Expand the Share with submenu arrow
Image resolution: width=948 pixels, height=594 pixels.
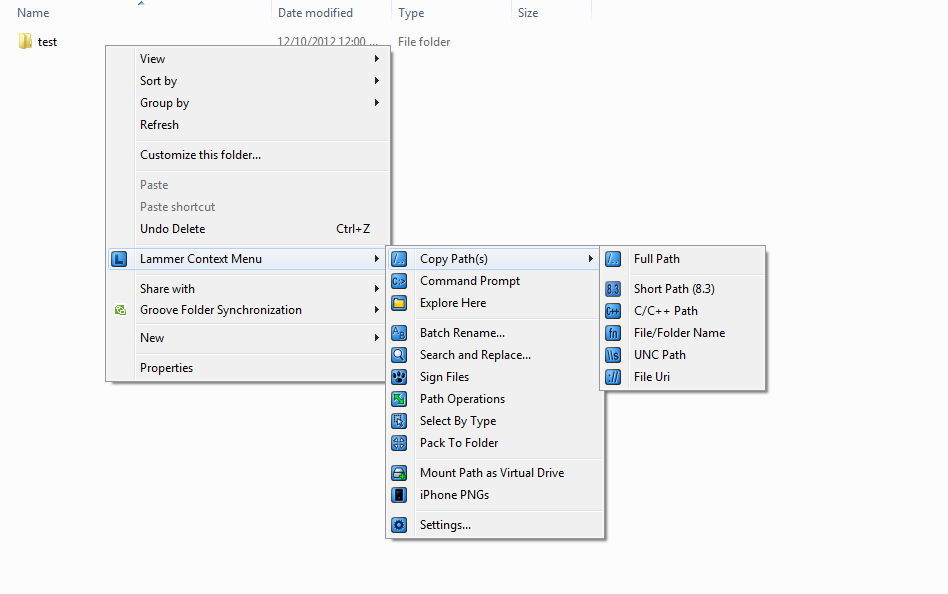(377, 289)
